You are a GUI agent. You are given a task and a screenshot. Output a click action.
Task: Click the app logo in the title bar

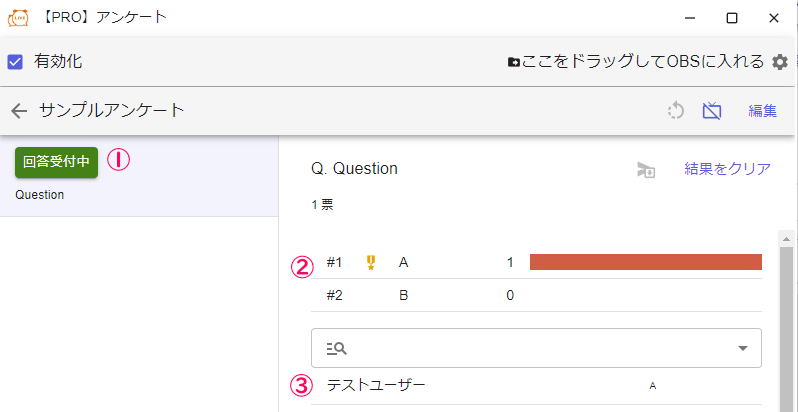coord(18,18)
